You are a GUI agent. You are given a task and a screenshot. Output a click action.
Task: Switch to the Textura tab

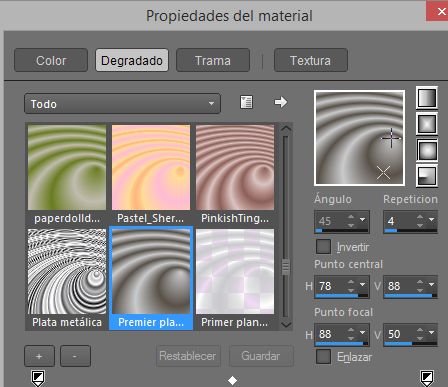(x=311, y=60)
